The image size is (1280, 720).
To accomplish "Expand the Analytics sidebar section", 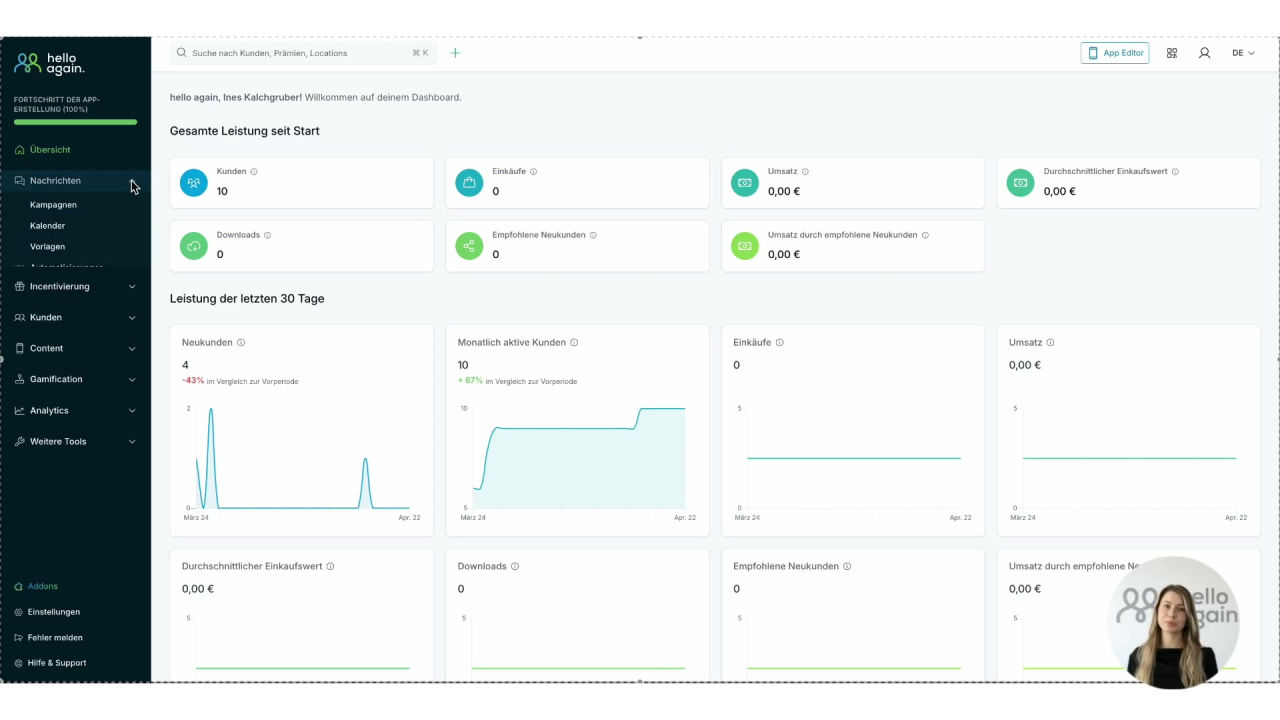I will 76,411.
